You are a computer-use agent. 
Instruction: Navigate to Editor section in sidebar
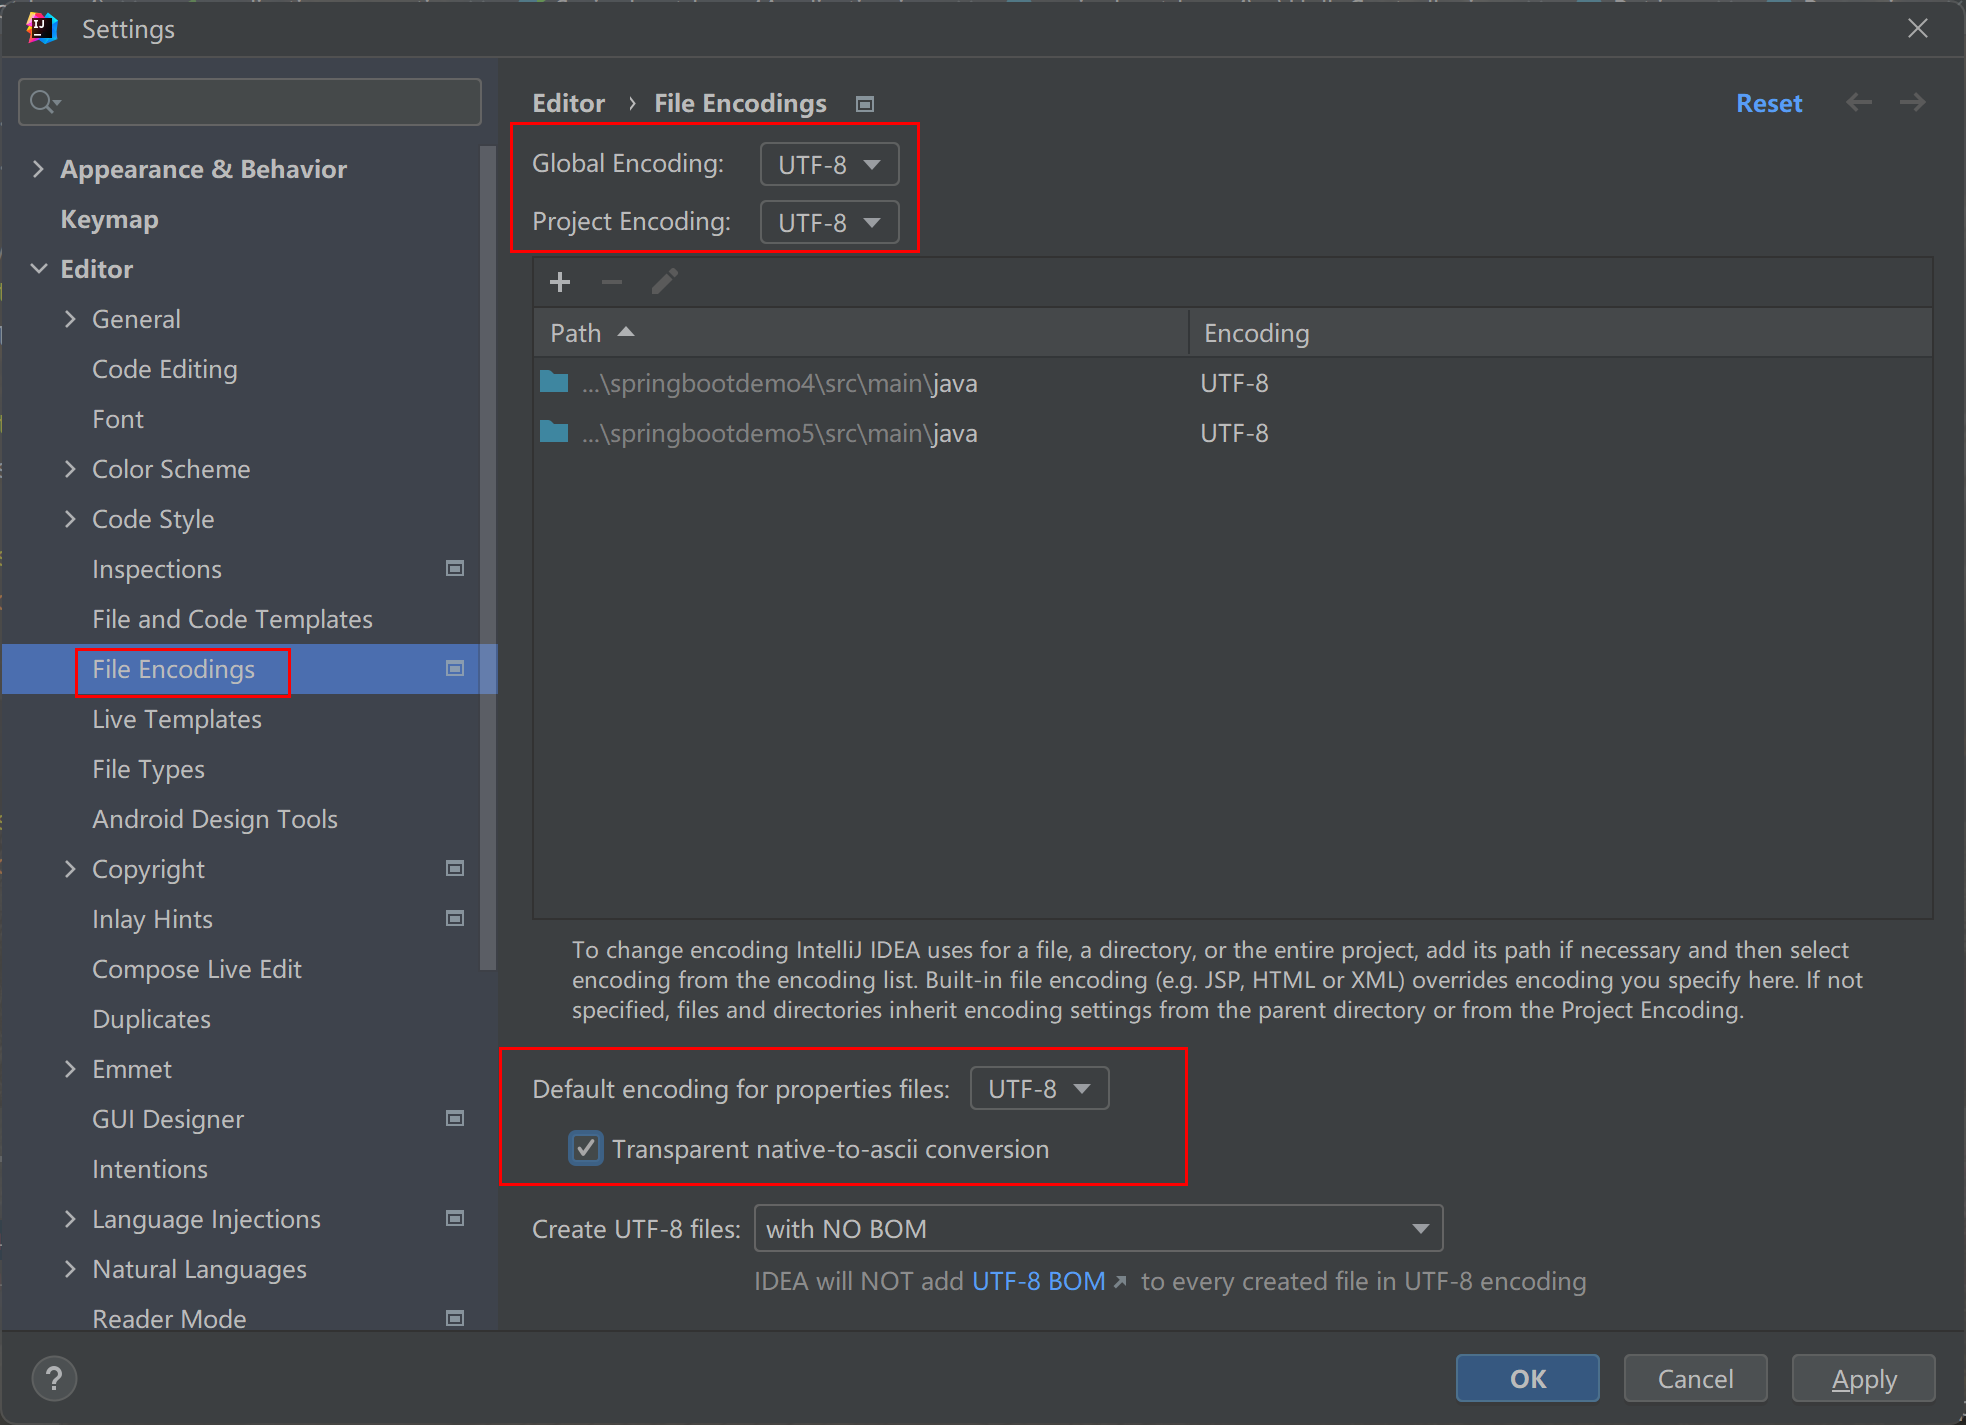pos(95,270)
